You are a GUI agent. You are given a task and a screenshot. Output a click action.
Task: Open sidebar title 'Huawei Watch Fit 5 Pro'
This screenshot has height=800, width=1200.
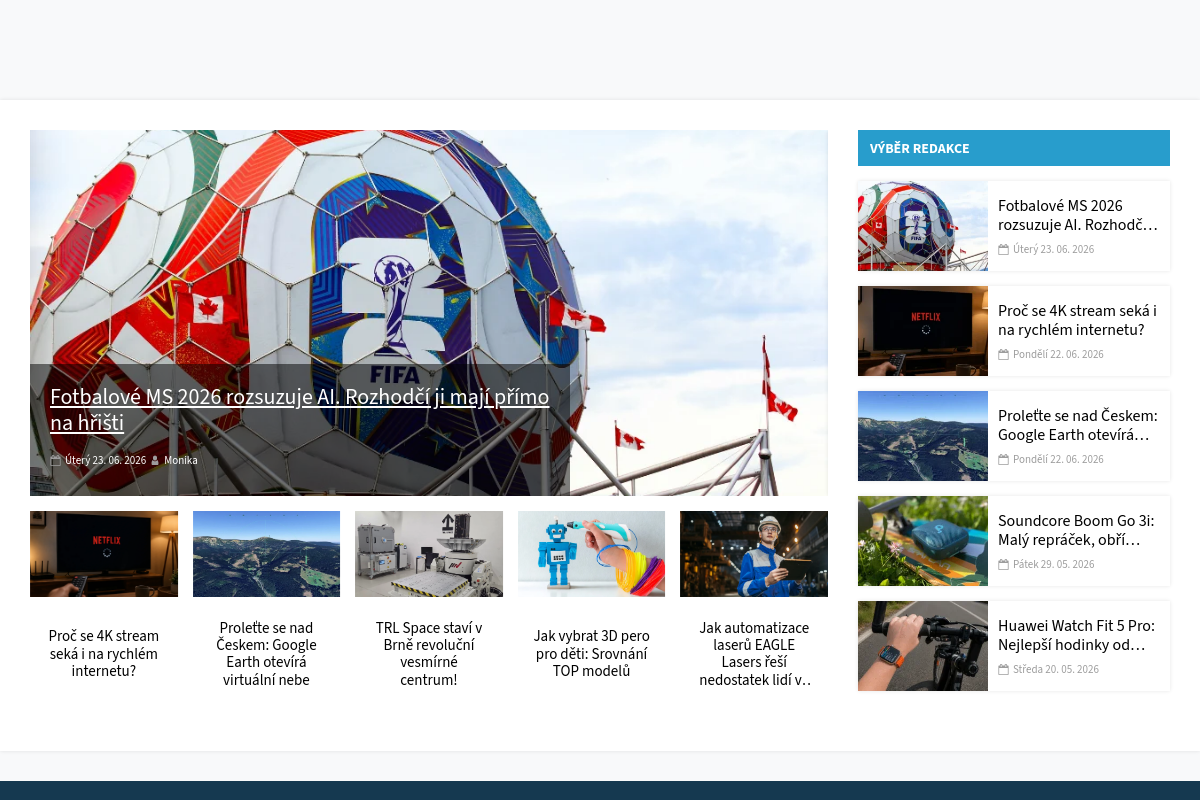(x=1078, y=636)
